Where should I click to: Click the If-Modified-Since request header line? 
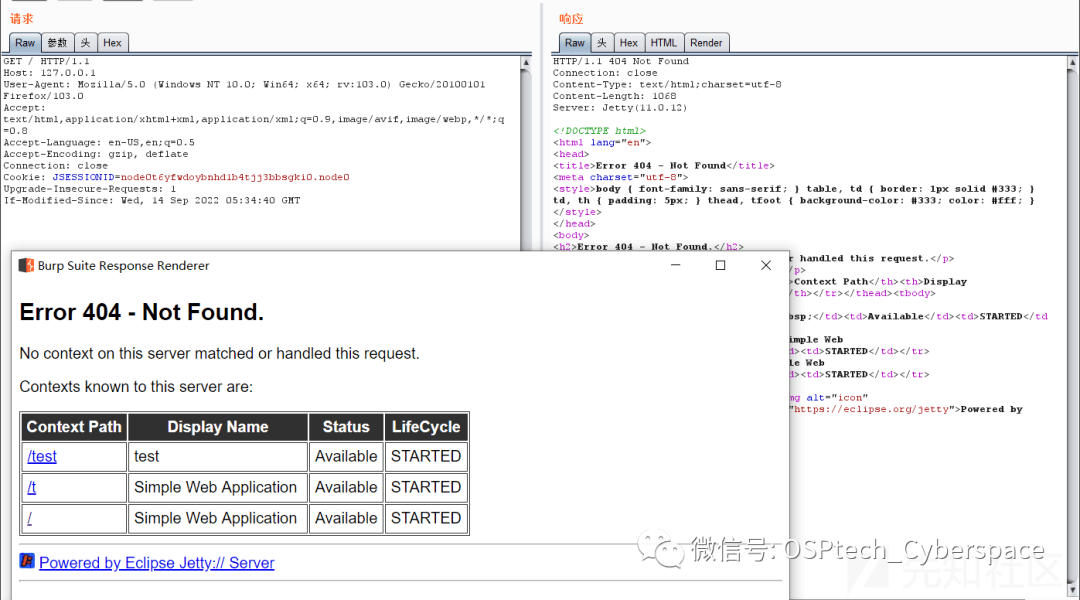coord(152,200)
